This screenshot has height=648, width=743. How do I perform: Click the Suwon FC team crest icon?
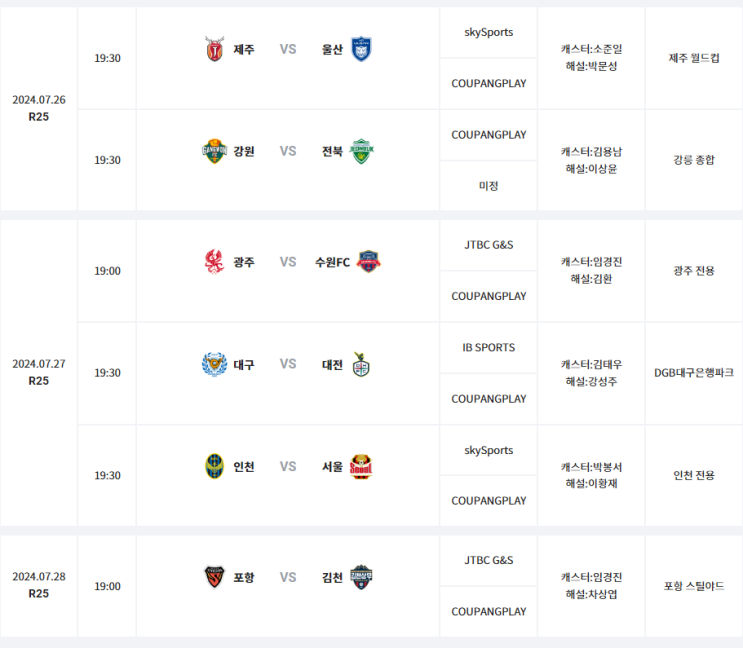(x=368, y=262)
